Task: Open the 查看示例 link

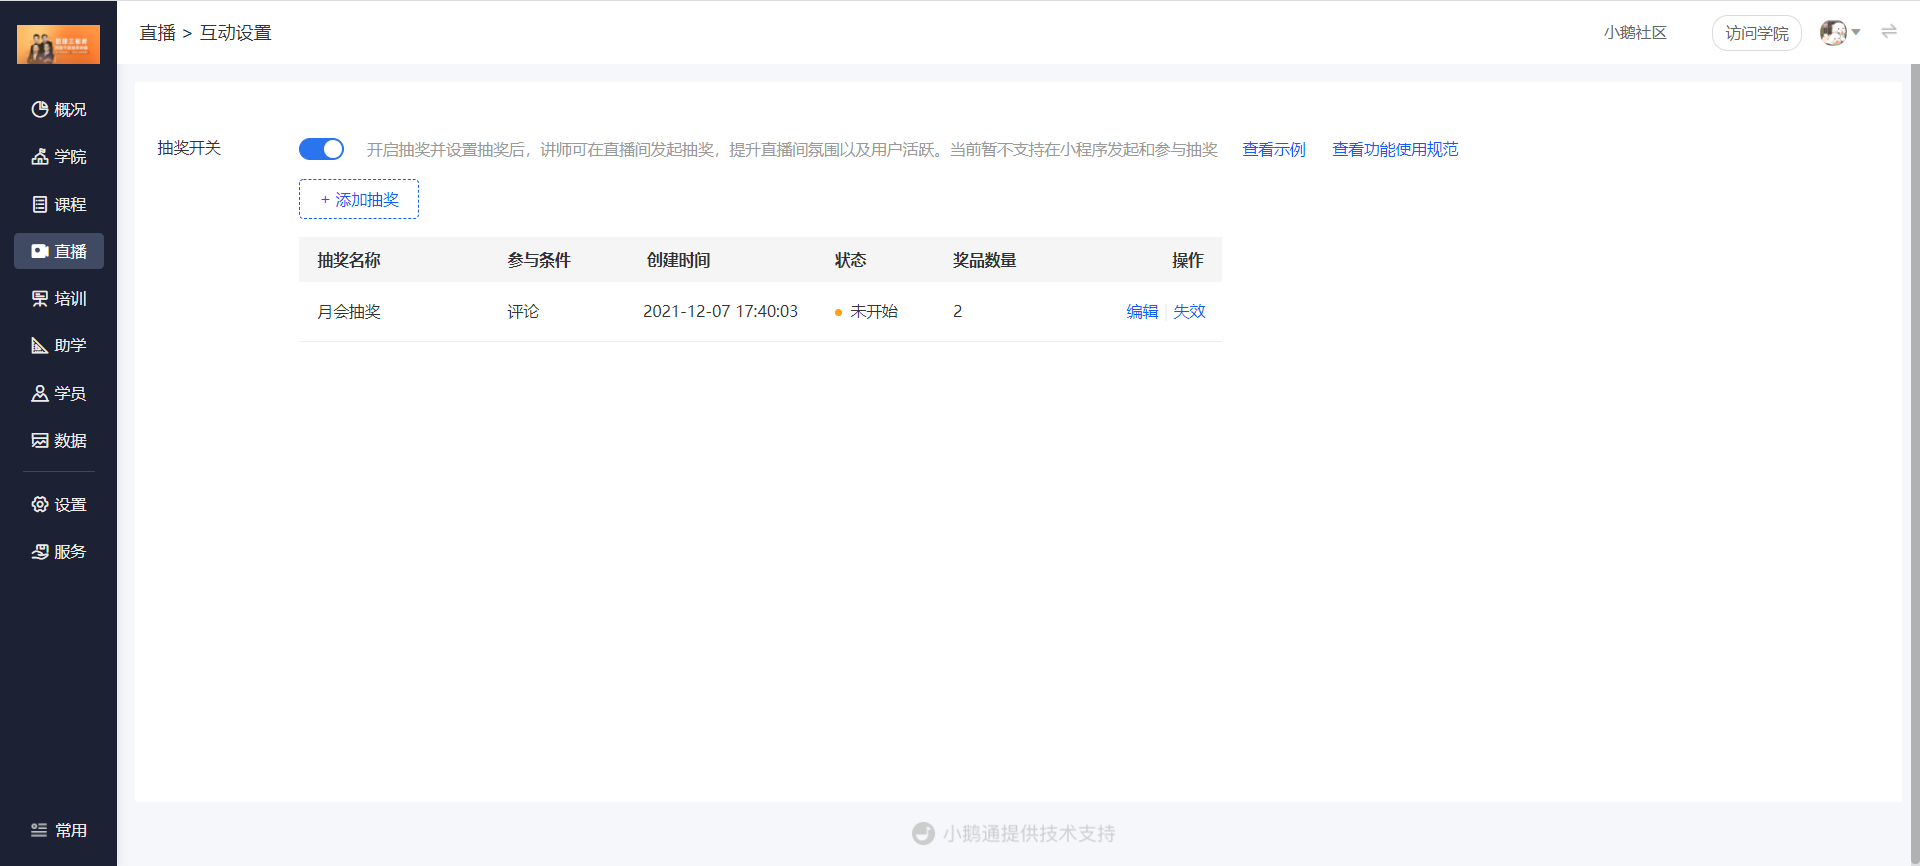Action: click(1274, 149)
